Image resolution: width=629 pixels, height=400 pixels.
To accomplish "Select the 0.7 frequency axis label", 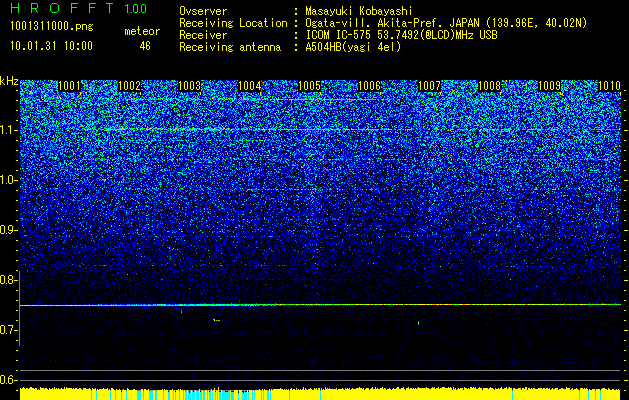I will pyautogui.click(x=8, y=330).
